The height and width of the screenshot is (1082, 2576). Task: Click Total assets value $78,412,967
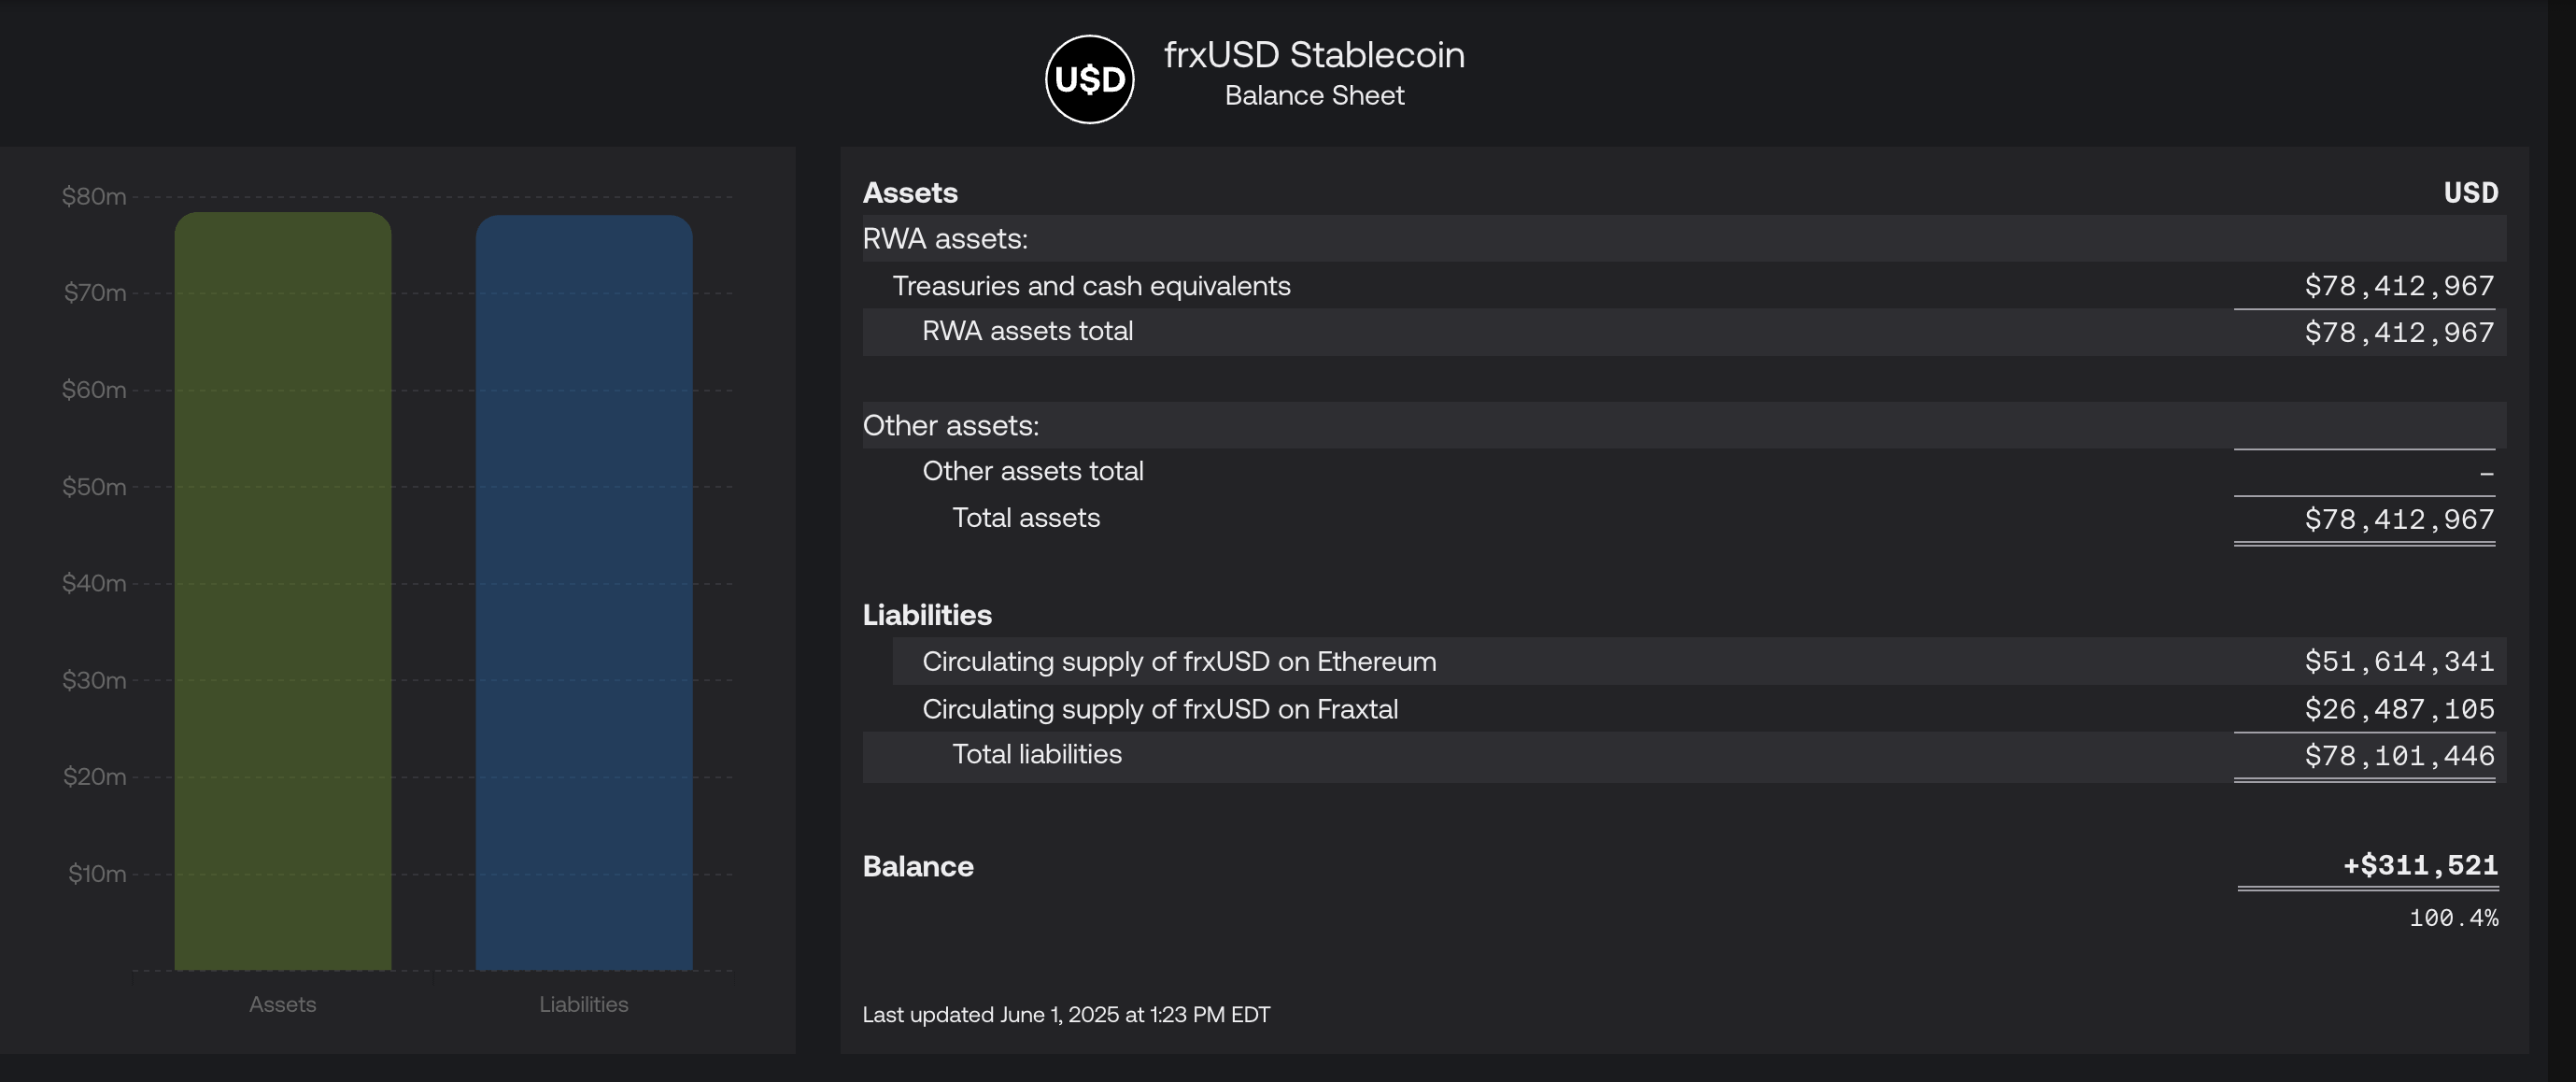click(x=2399, y=519)
